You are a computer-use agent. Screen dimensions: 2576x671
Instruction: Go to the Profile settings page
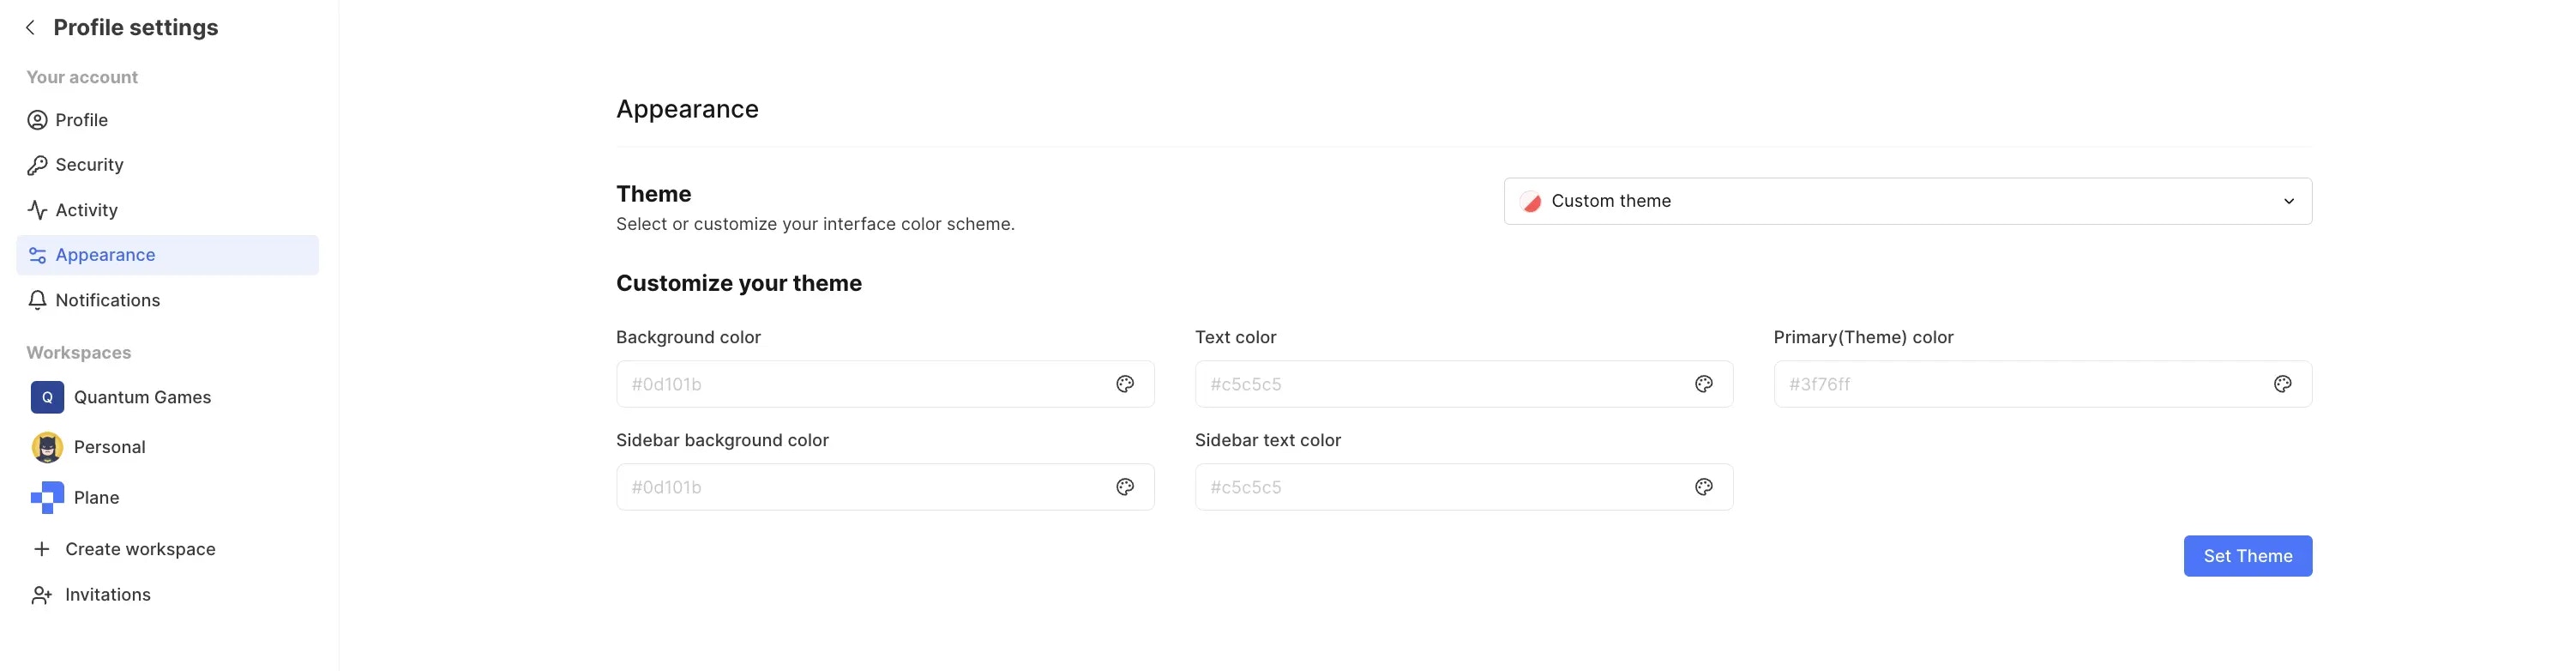pyautogui.click(x=82, y=120)
